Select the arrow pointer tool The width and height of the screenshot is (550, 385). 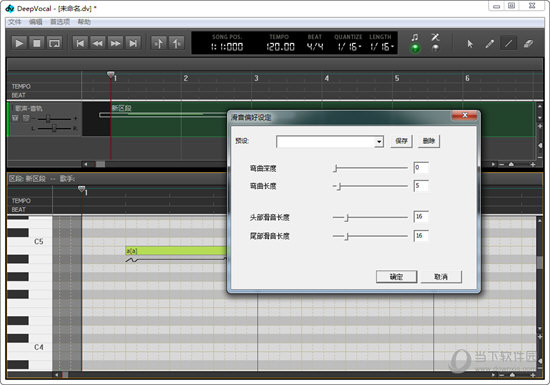coord(470,44)
